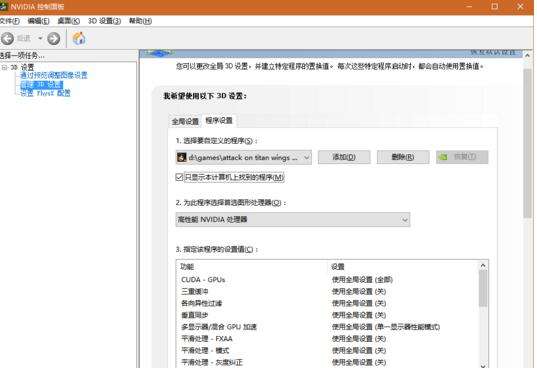The height and width of the screenshot is (368, 537).
Task: Select 多显示器/混合 GPU 加速 row
Action: (327, 327)
